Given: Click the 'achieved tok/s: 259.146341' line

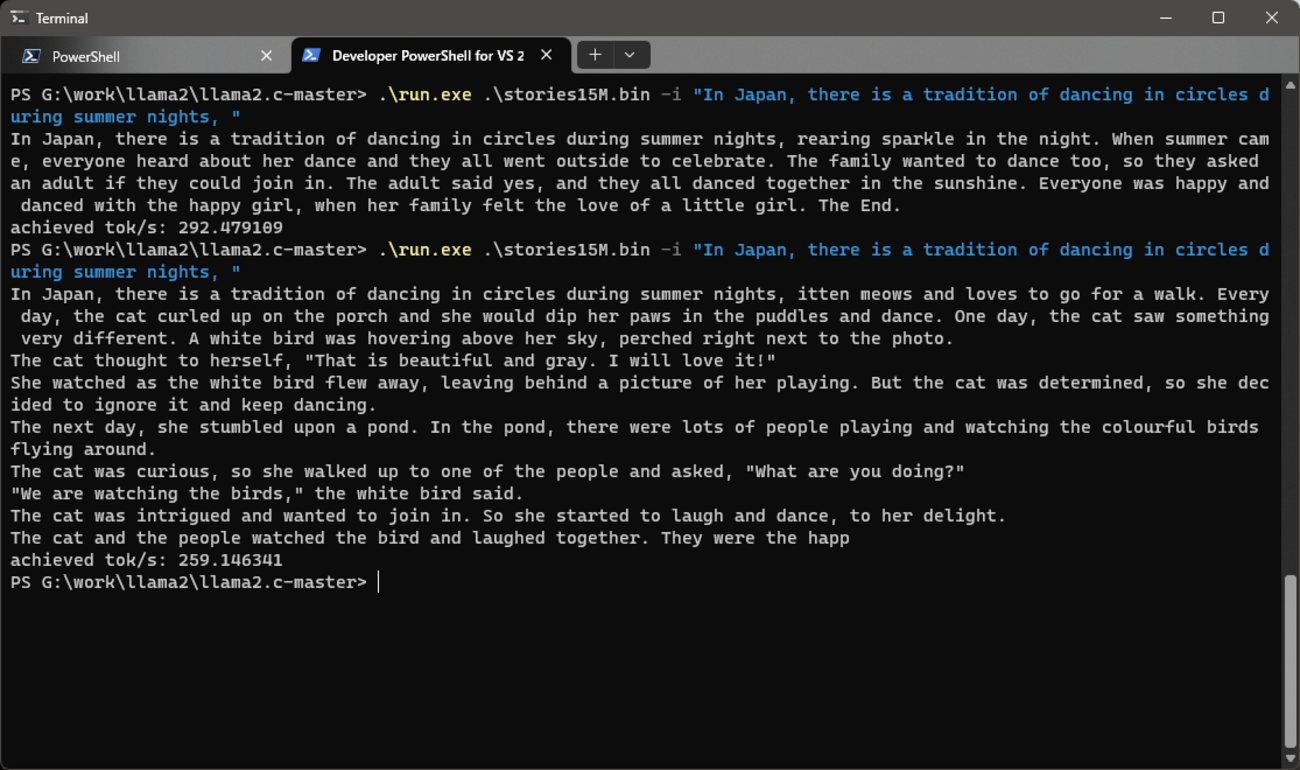Looking at the screenshot, I should [147, 560].
